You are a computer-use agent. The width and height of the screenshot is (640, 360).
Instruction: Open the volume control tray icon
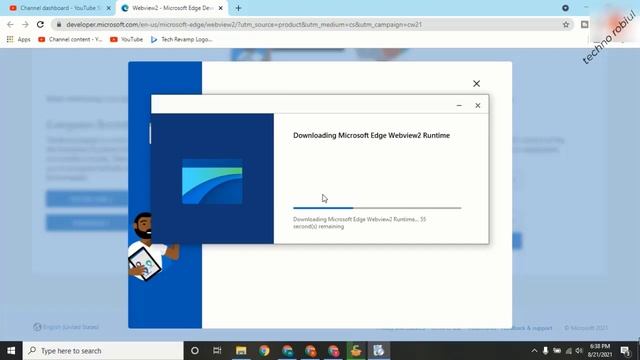(x=579, y=351)
